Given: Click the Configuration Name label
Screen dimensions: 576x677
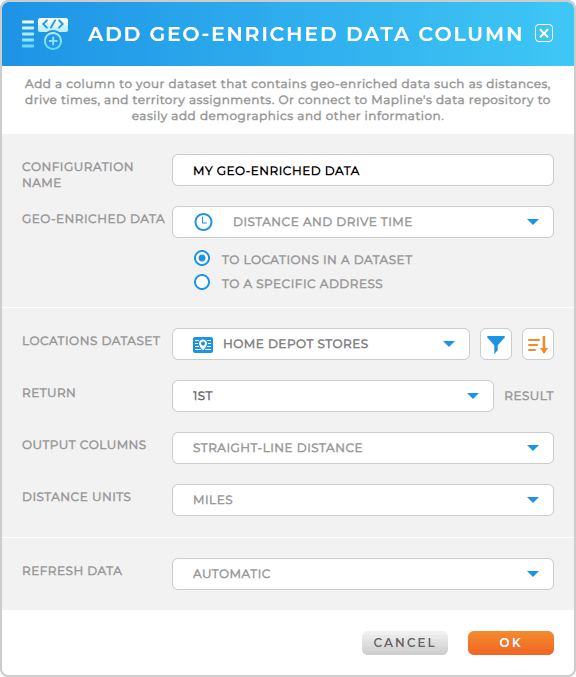Looking at the screenshot, I should pos(78,175).
